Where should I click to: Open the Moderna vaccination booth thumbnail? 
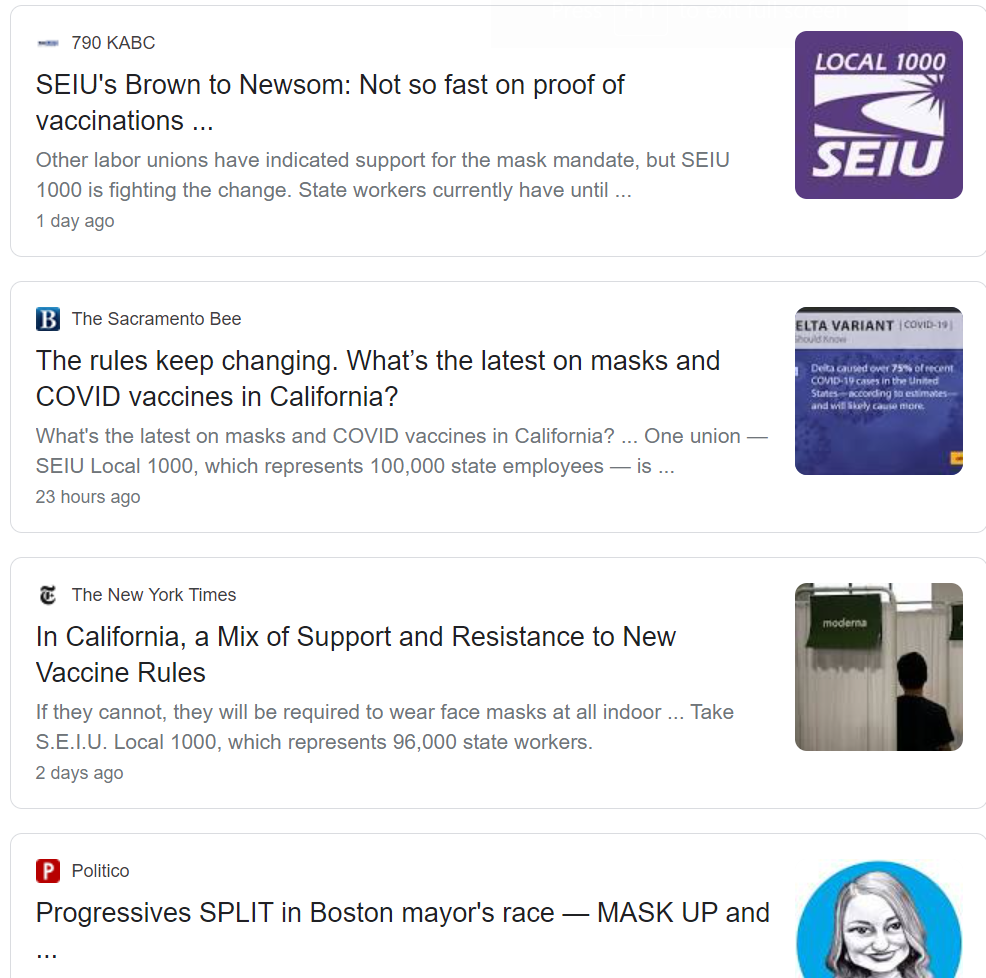[x=878, y=667]
